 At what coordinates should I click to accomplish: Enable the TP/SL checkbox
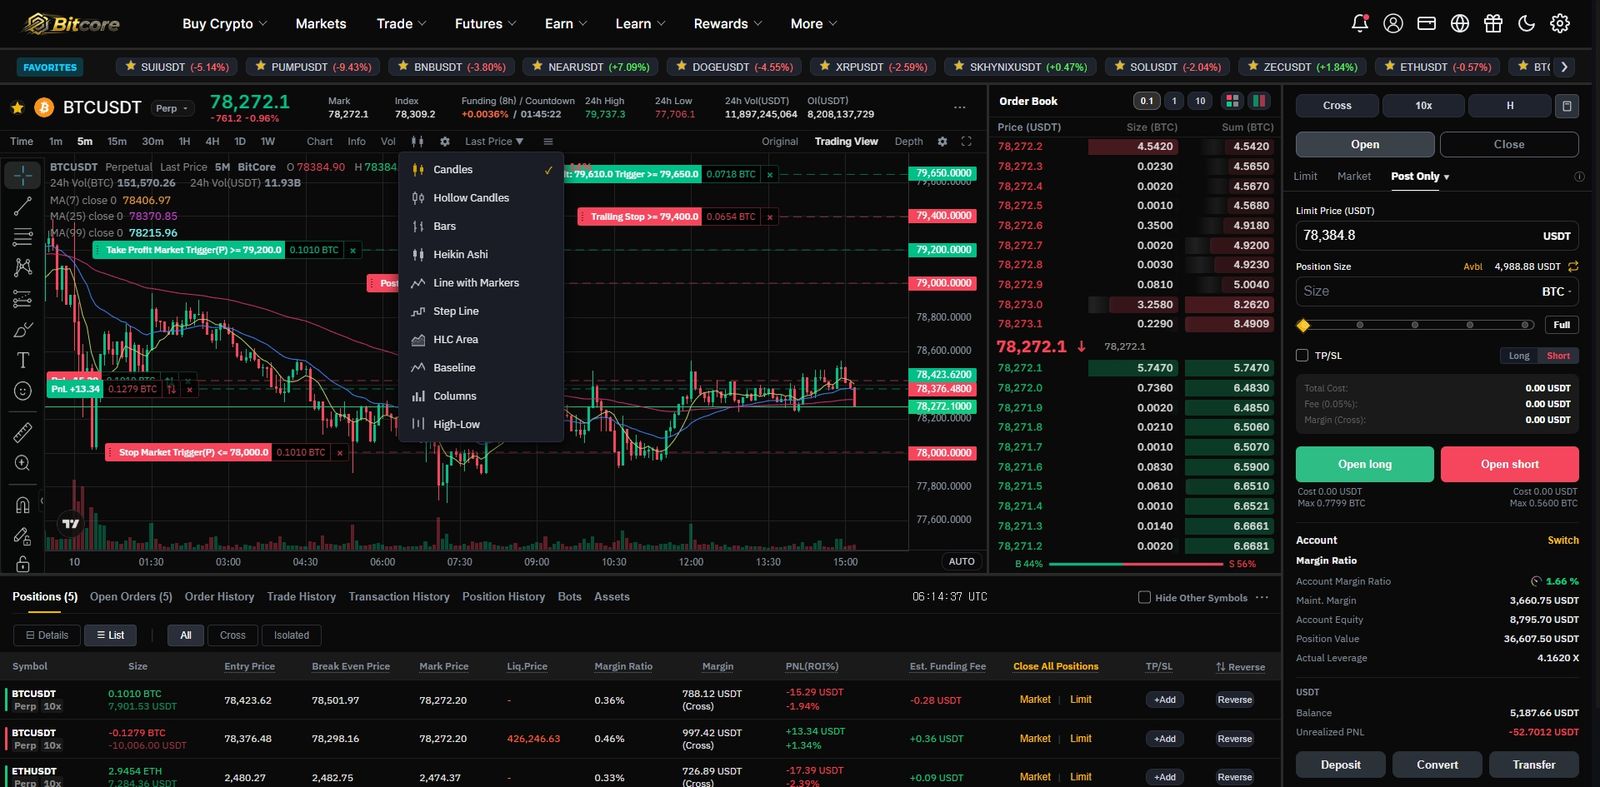click(x=1302, y=355)
